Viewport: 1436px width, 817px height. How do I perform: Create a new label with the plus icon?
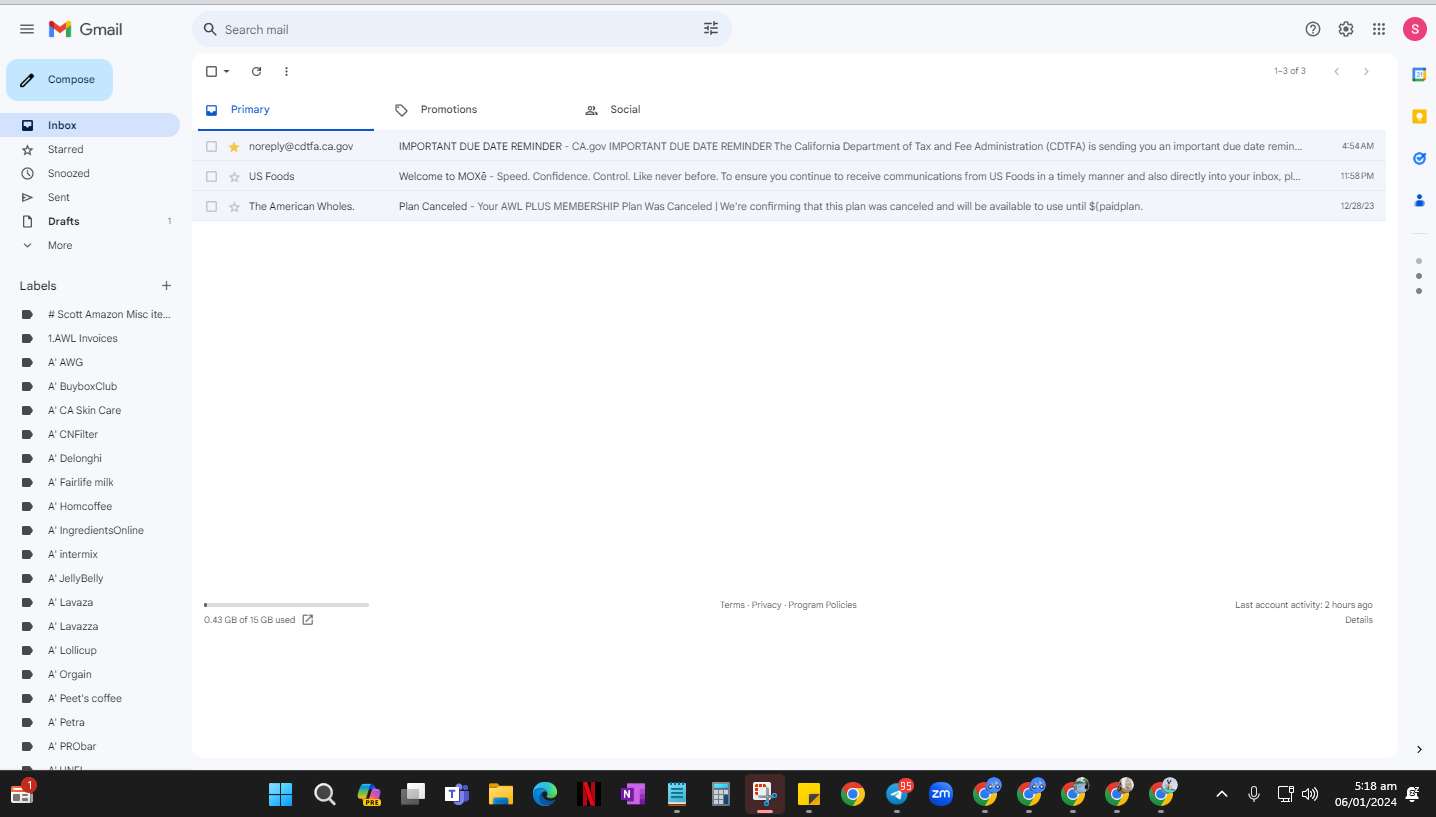(166, 286)
